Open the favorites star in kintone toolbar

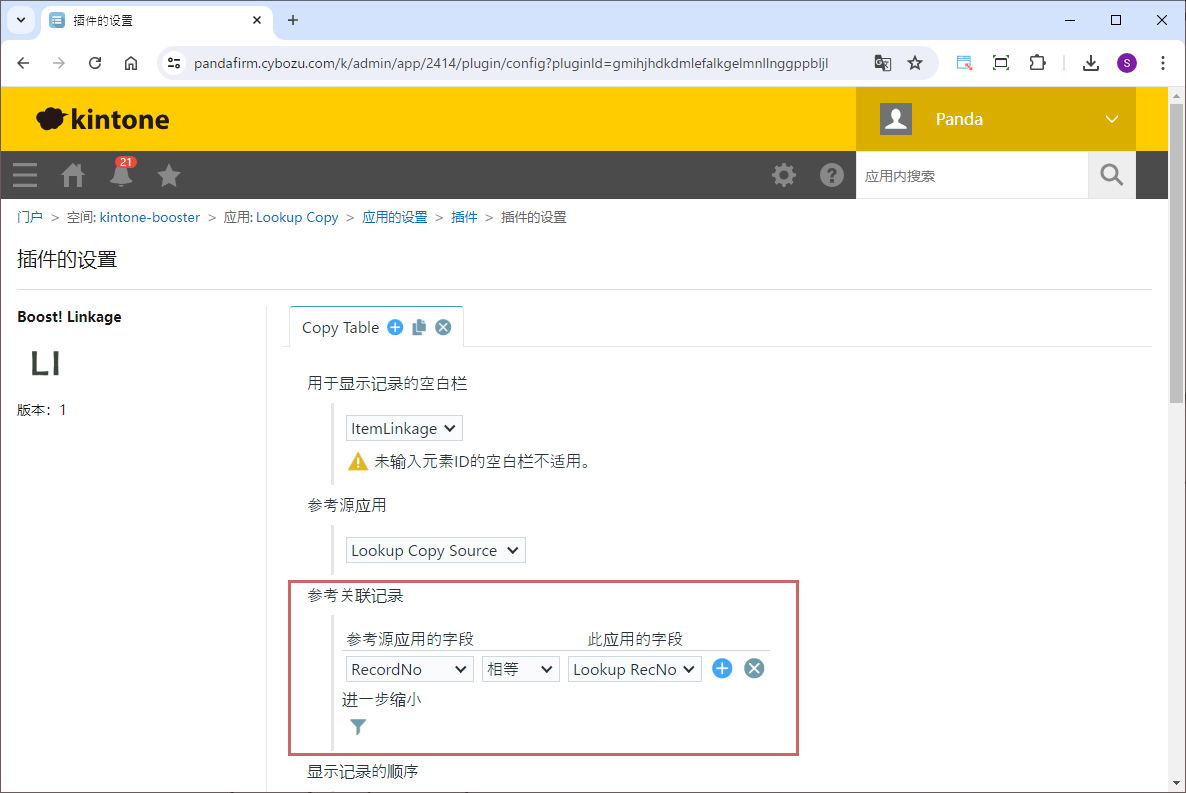pyautogui.click(x=169, y=176)
